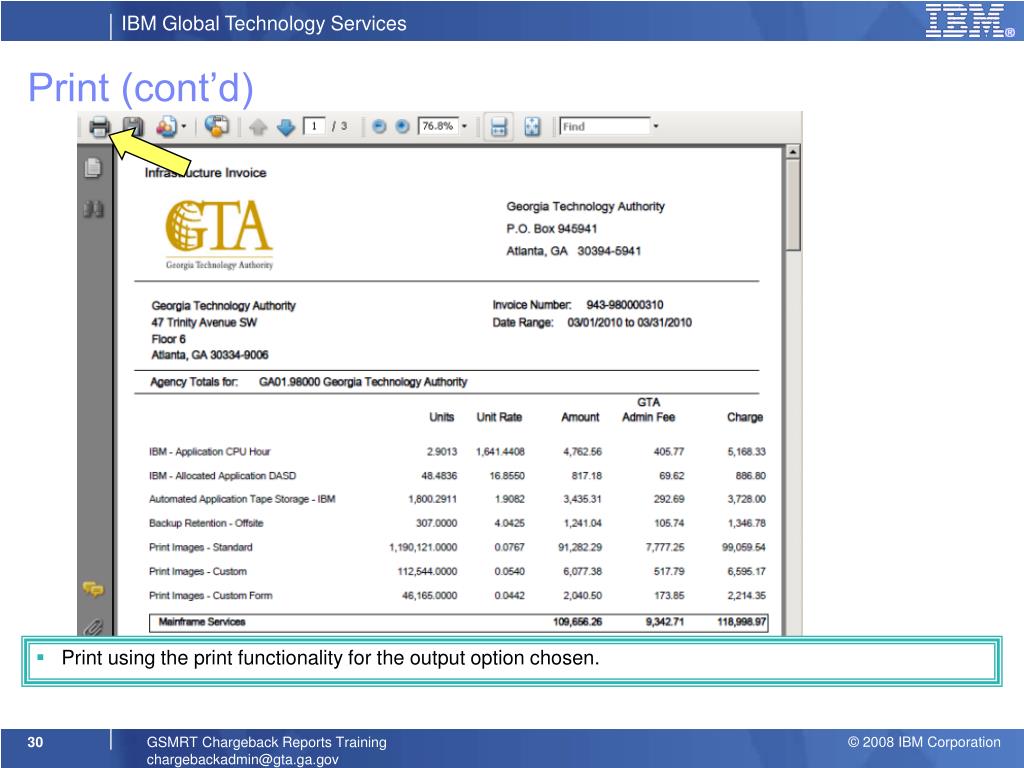The width and height of the screenshot is (1024, 768).
Task: Click 'Atlanta, GA 30394-5941' text
Action: point(573,251)
